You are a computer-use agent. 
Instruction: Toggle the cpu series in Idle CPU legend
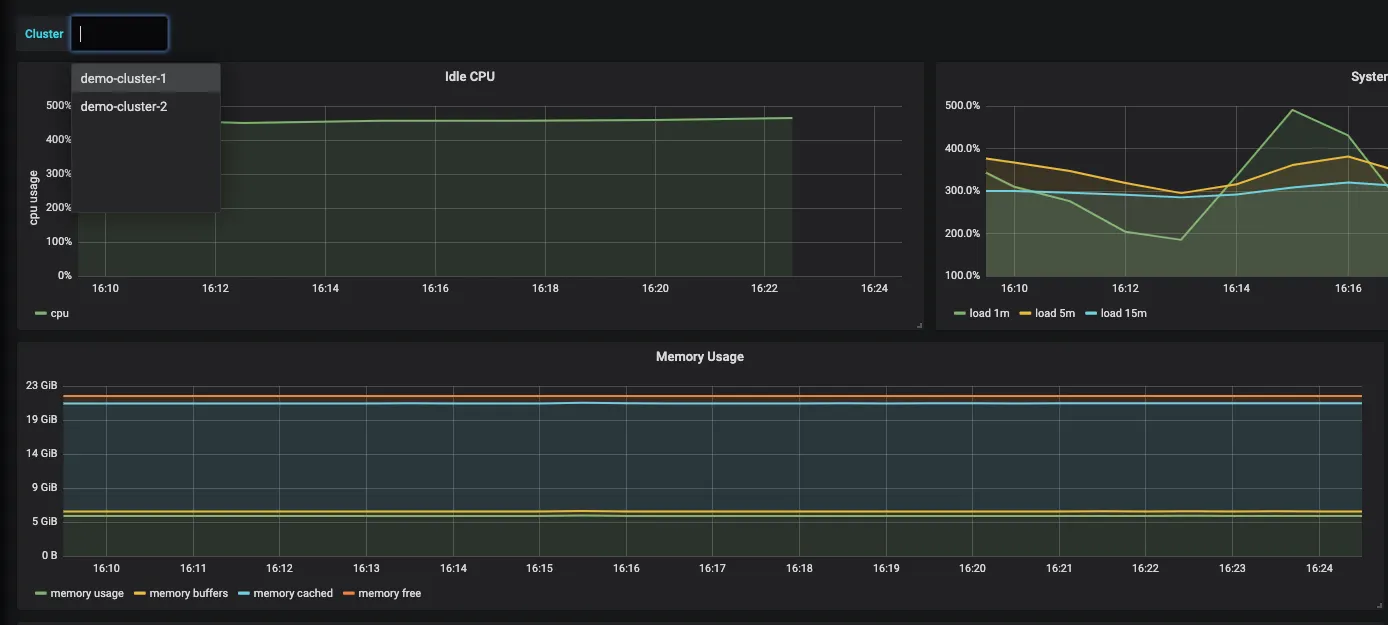tap(59, 313)
